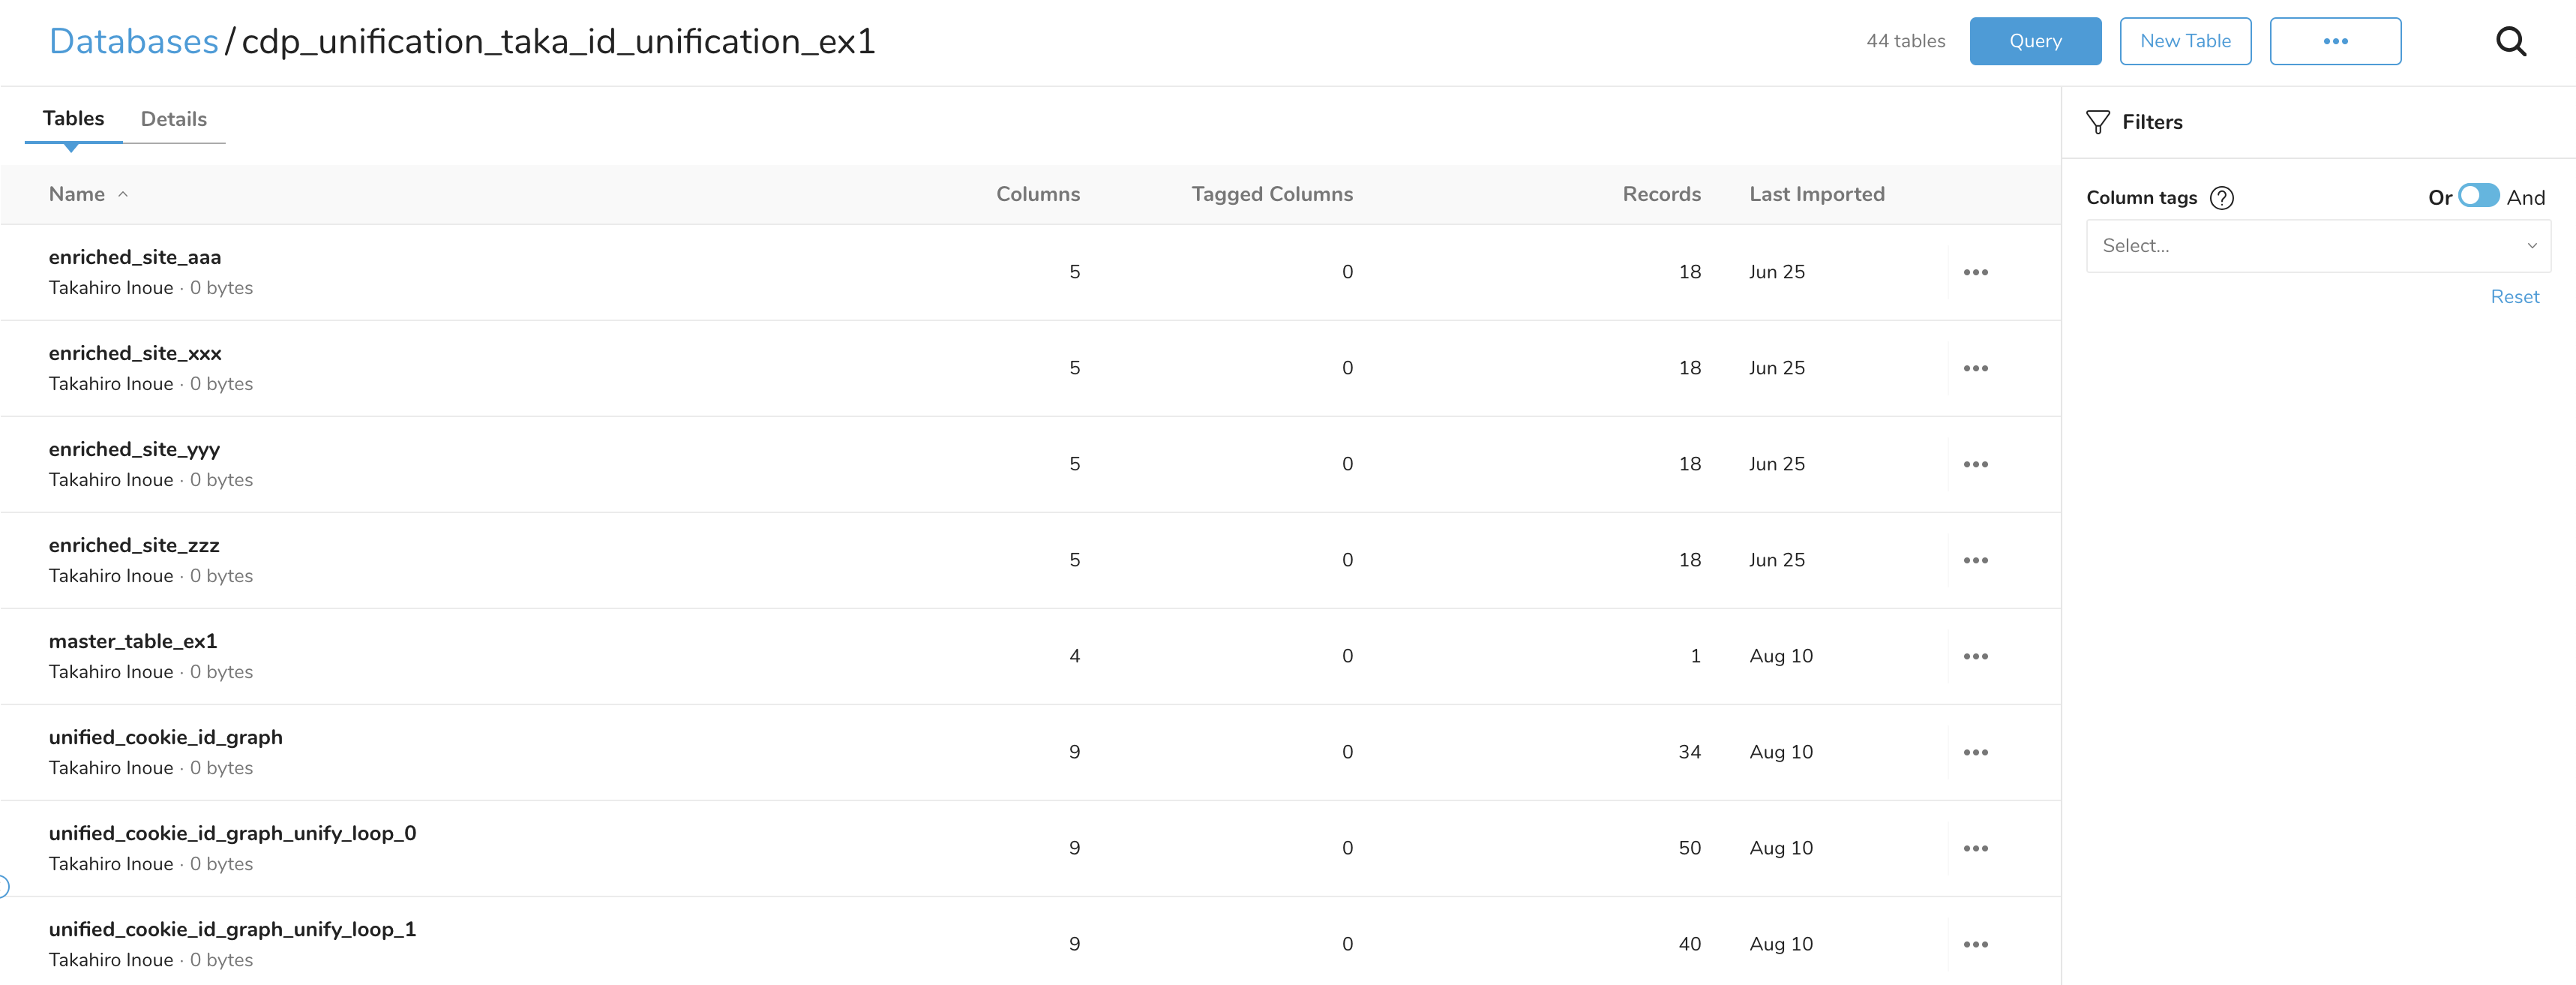The height and width of the screenshot is (985, 2576).
Task: Select the Tables tab
Action: tap(72, 118)
